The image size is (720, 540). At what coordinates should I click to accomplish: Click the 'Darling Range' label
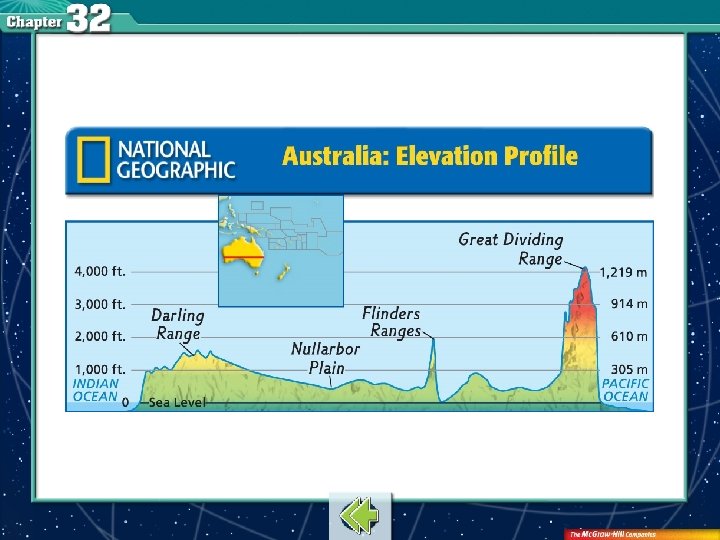tap(178, 325)
